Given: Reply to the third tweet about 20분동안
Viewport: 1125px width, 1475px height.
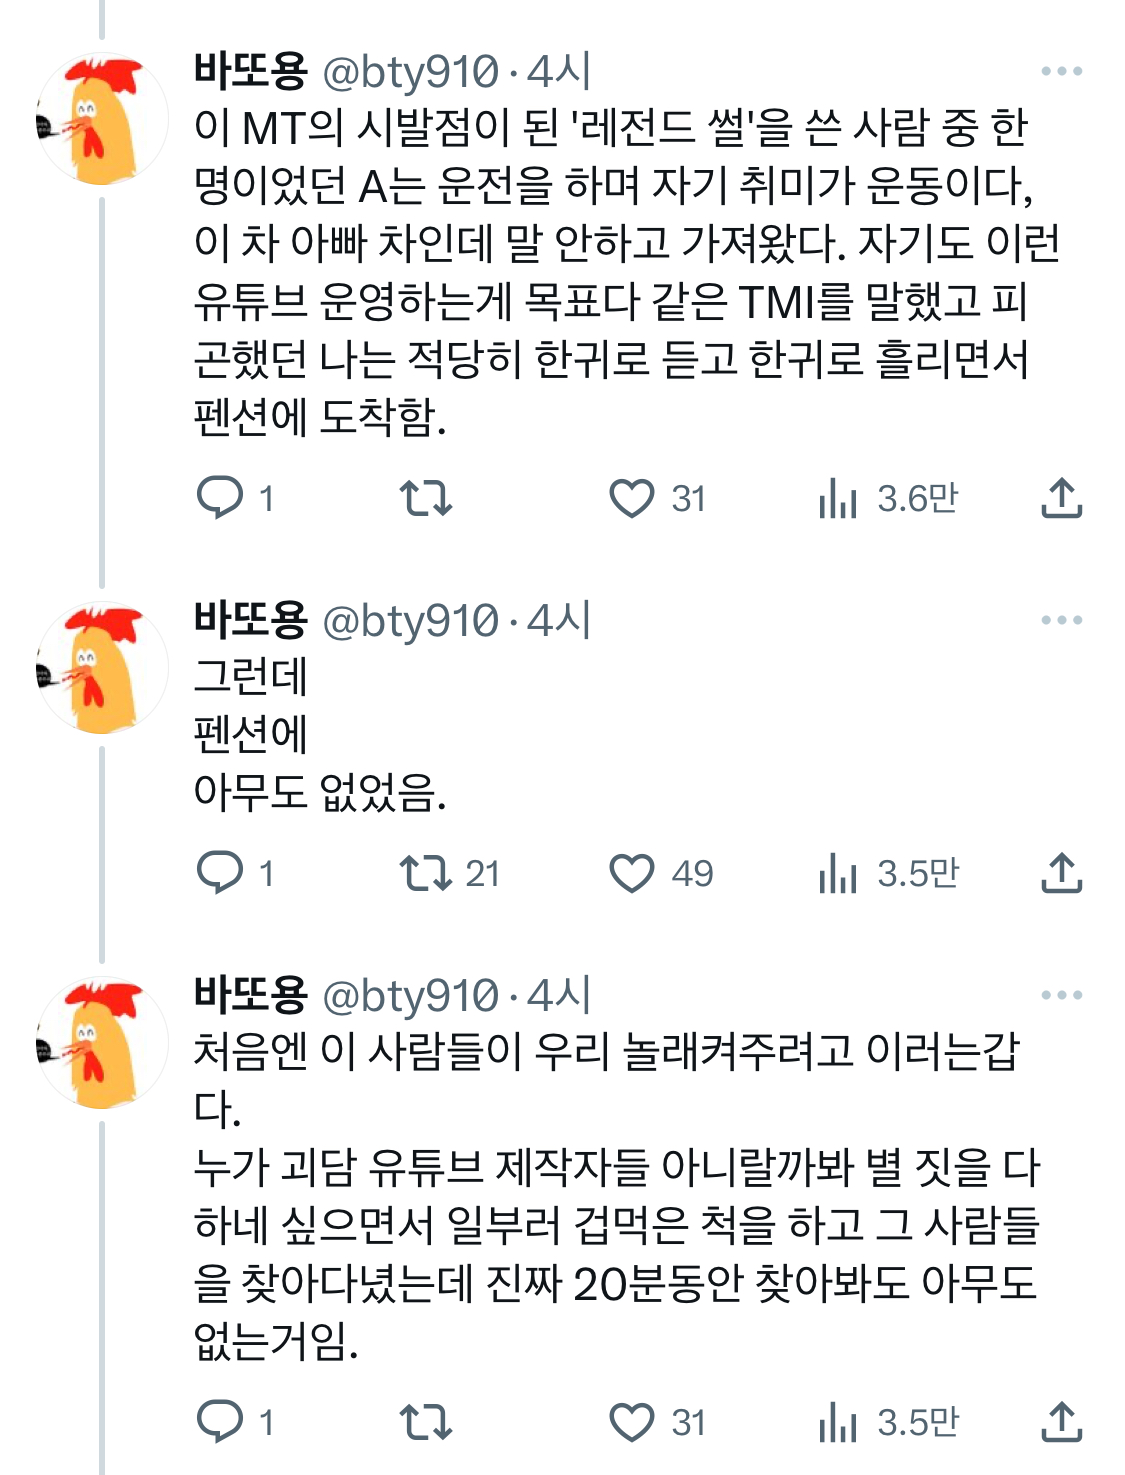Looking at the screenshot, I should [221, 1421].
